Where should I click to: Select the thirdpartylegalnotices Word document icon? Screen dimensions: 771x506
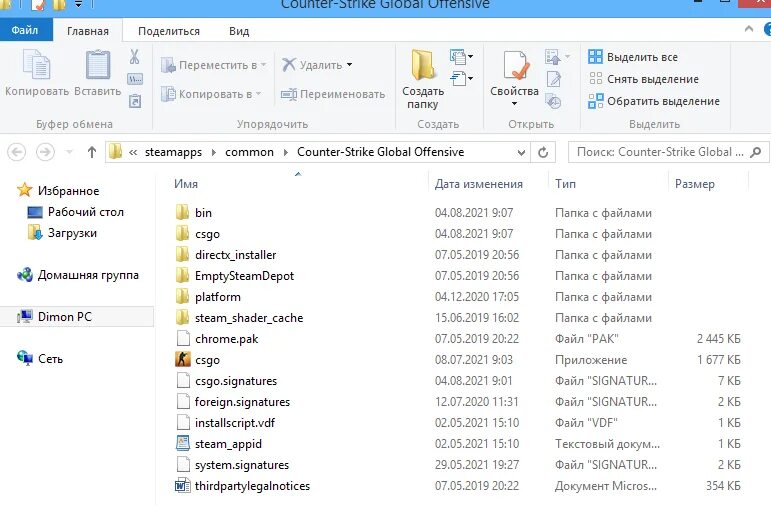pos(183,486)
